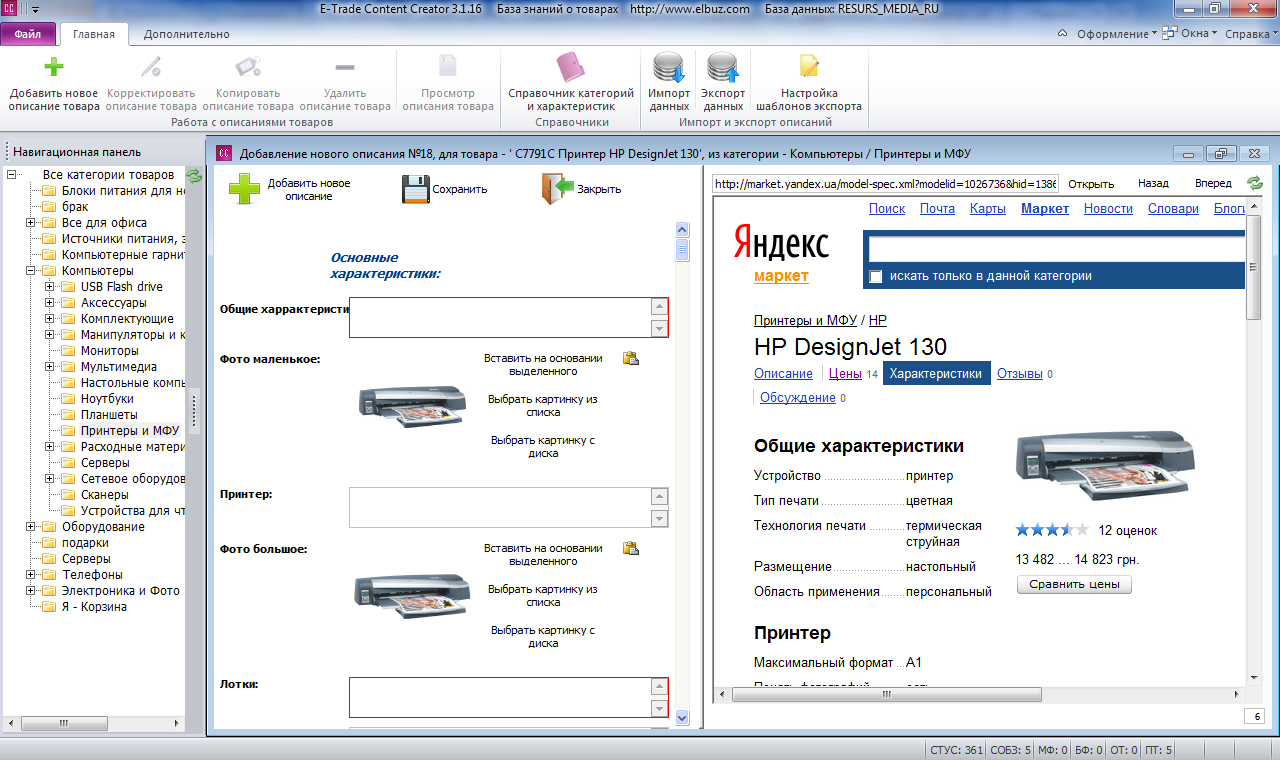Expand the Электроника и Фото node

pyautogui.click(x=31, y=591)
